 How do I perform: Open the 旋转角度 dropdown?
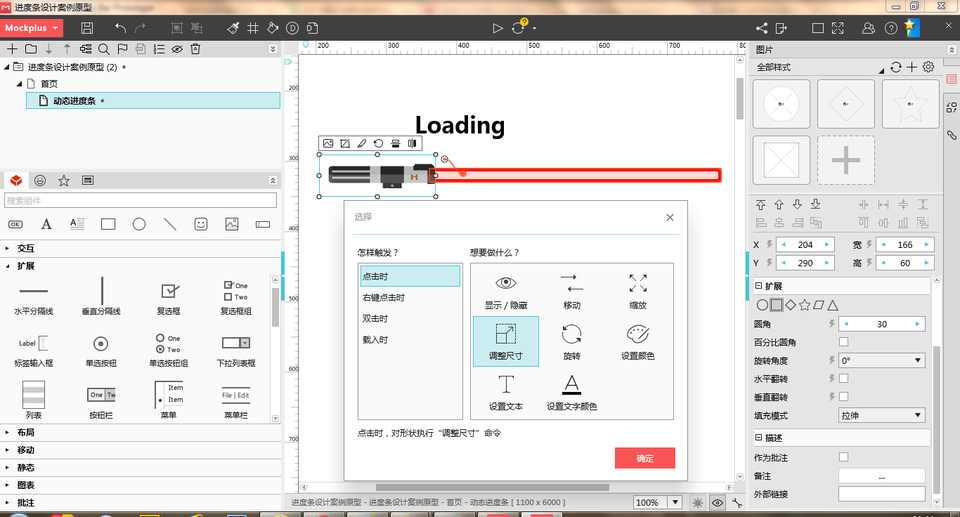tap(881, 360)
